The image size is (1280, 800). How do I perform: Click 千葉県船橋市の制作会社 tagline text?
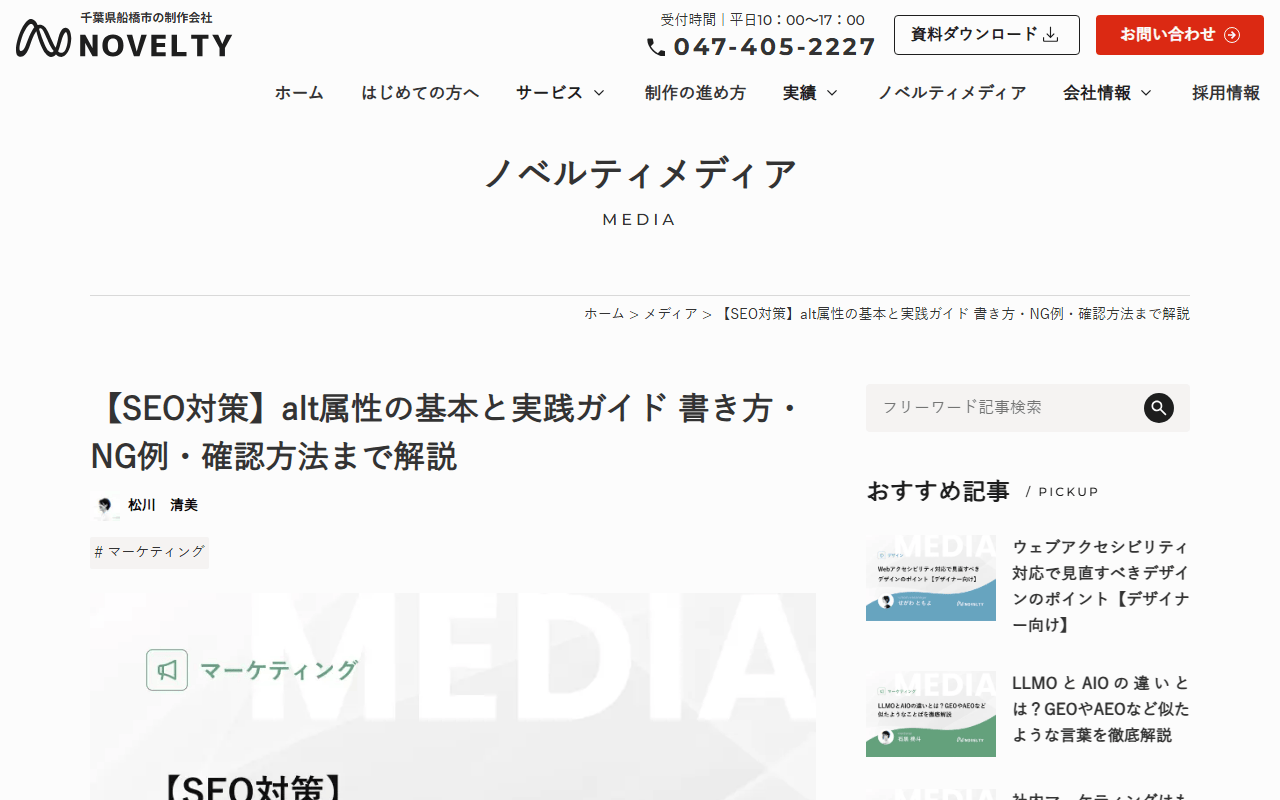click(146, 18)
